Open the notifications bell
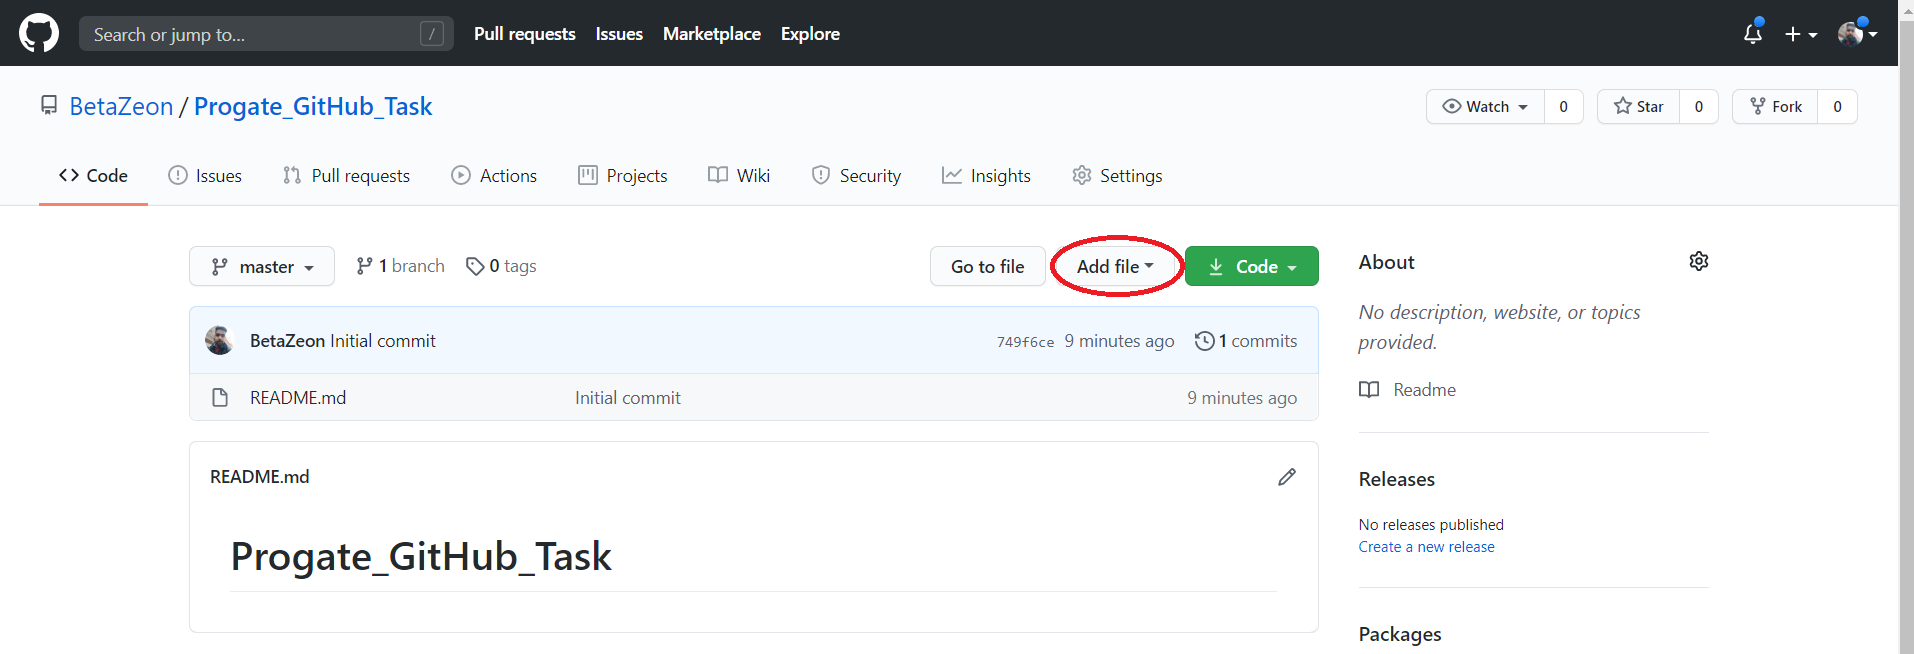 click(x=1752, y=33)
